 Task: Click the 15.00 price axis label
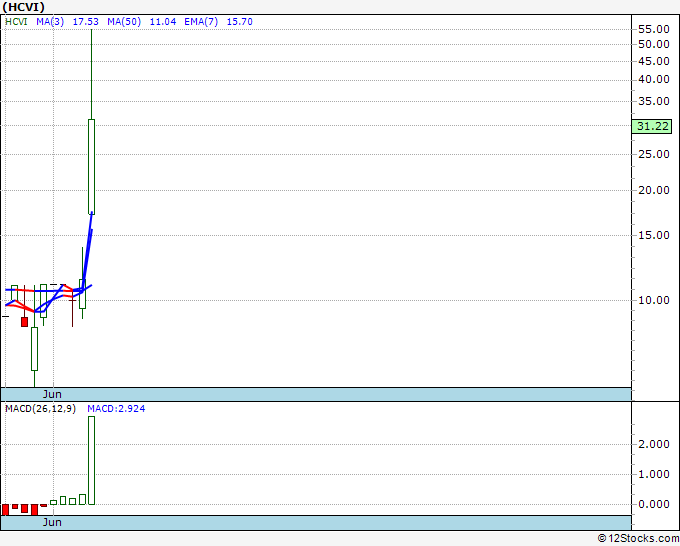tap(654, 235)
